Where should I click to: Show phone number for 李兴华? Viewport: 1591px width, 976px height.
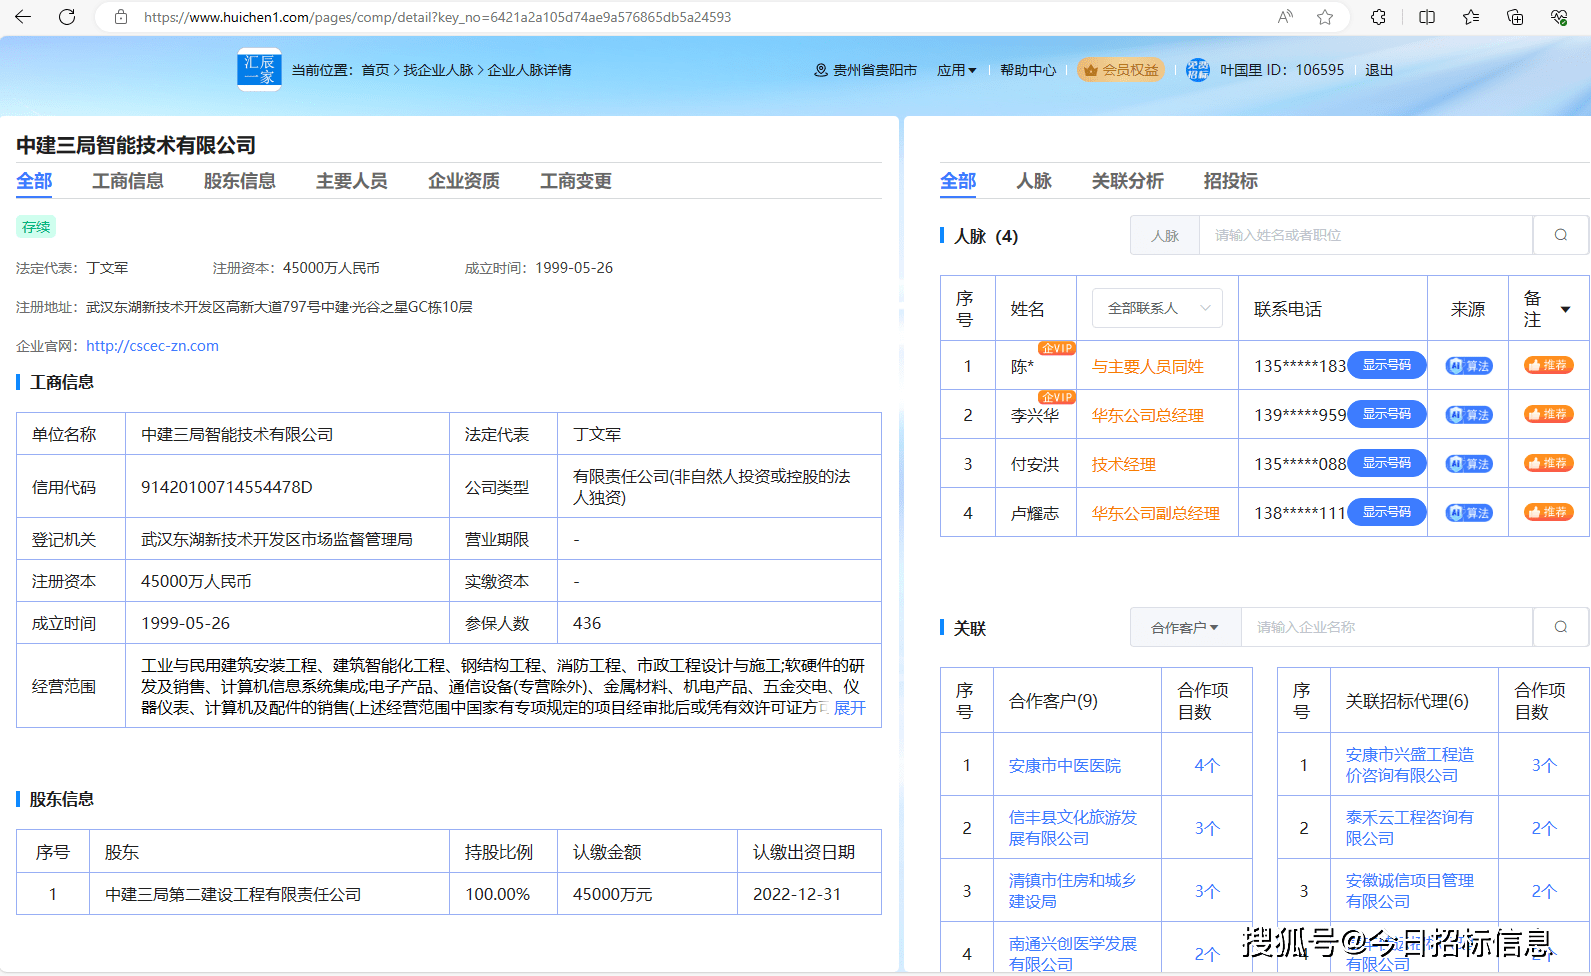pos(1387,414)
